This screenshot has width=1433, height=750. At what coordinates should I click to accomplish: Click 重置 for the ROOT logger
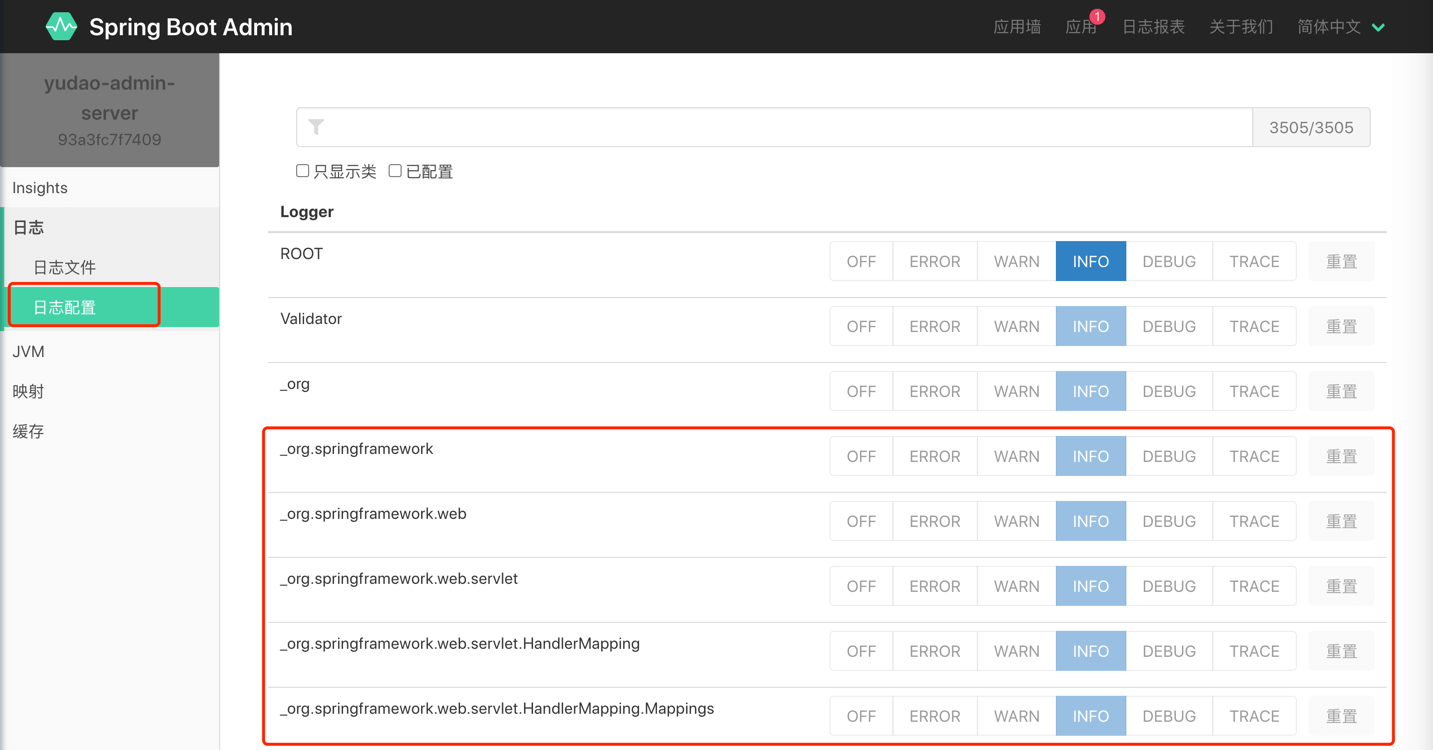1341,261
